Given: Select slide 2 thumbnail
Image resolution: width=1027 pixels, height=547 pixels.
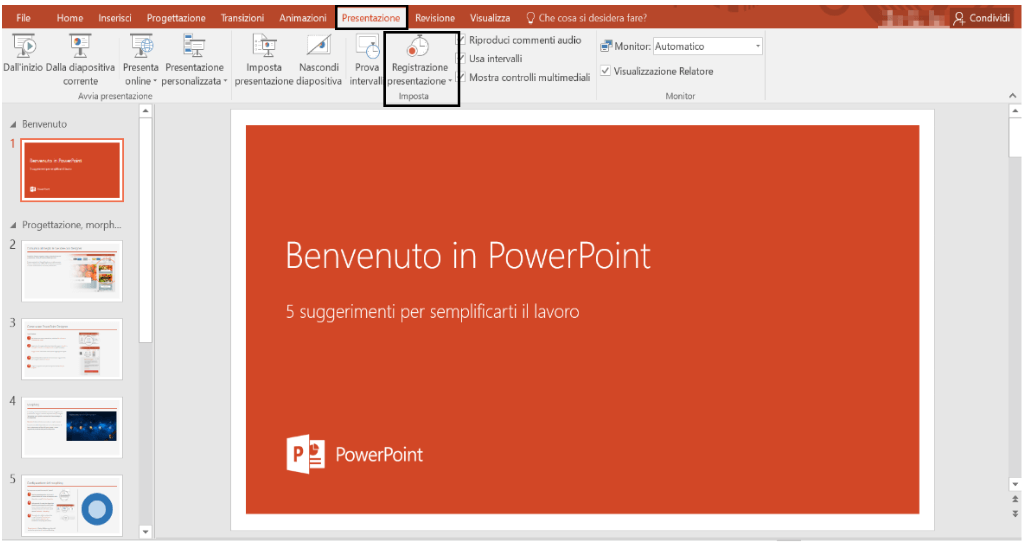Looking at the screenshot, I should tap(72, 271).
